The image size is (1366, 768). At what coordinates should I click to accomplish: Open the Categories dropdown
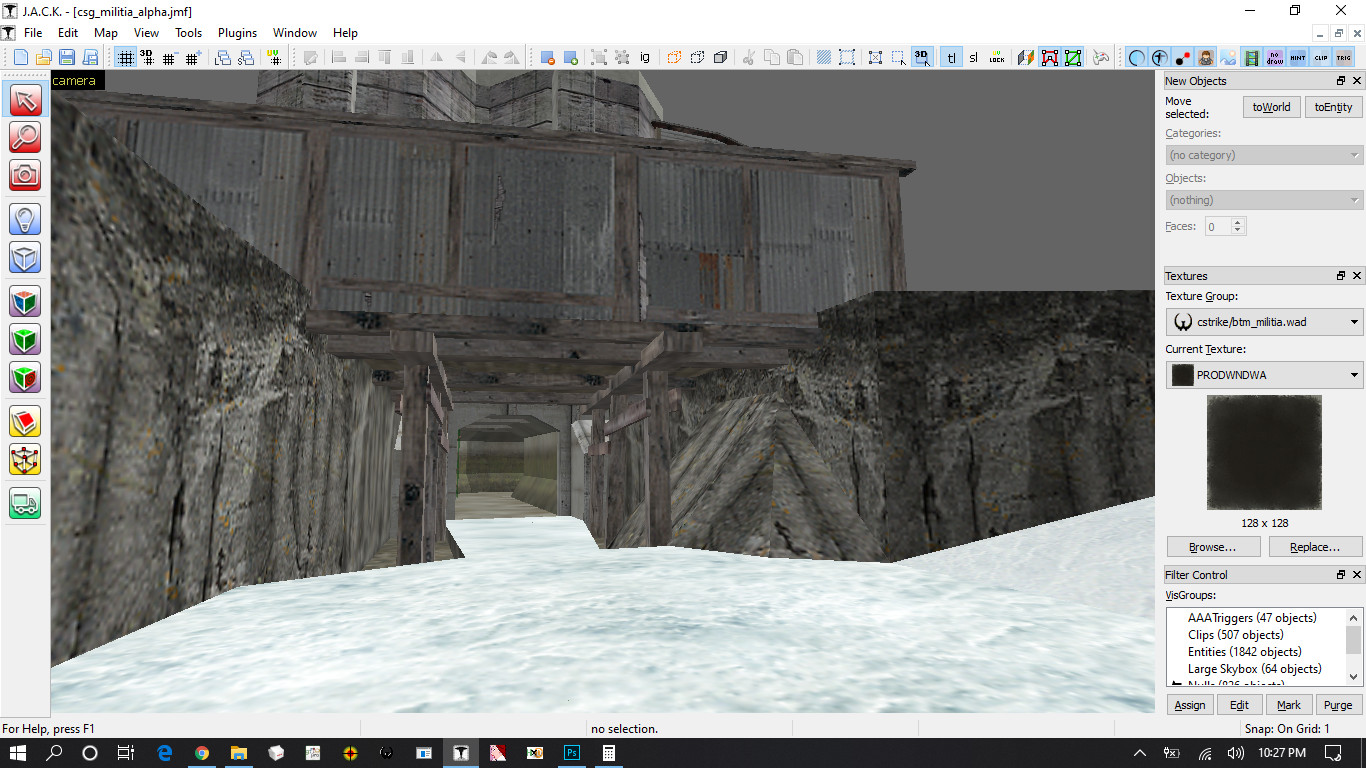tap(1264, 155)
